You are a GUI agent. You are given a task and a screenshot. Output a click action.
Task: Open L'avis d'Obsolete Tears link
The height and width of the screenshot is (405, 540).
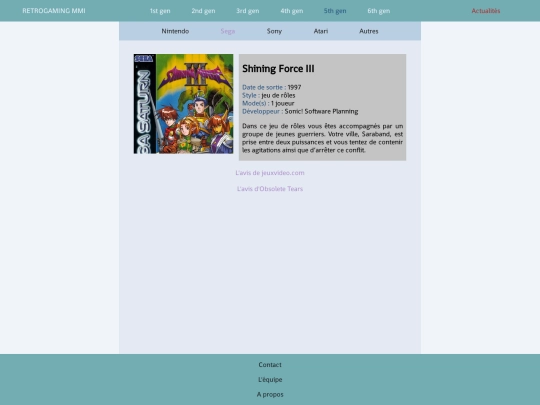[270, 189]
